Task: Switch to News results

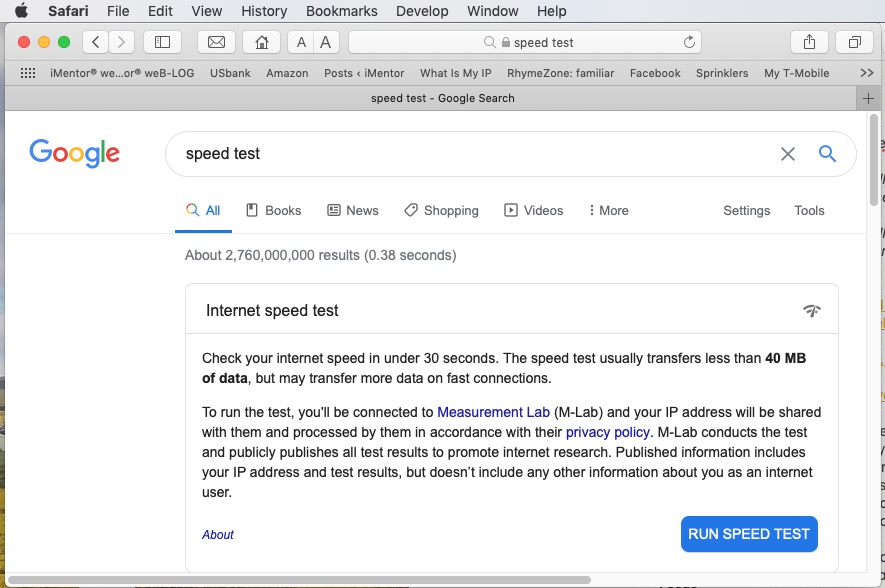Action: (x=353, y=210)
